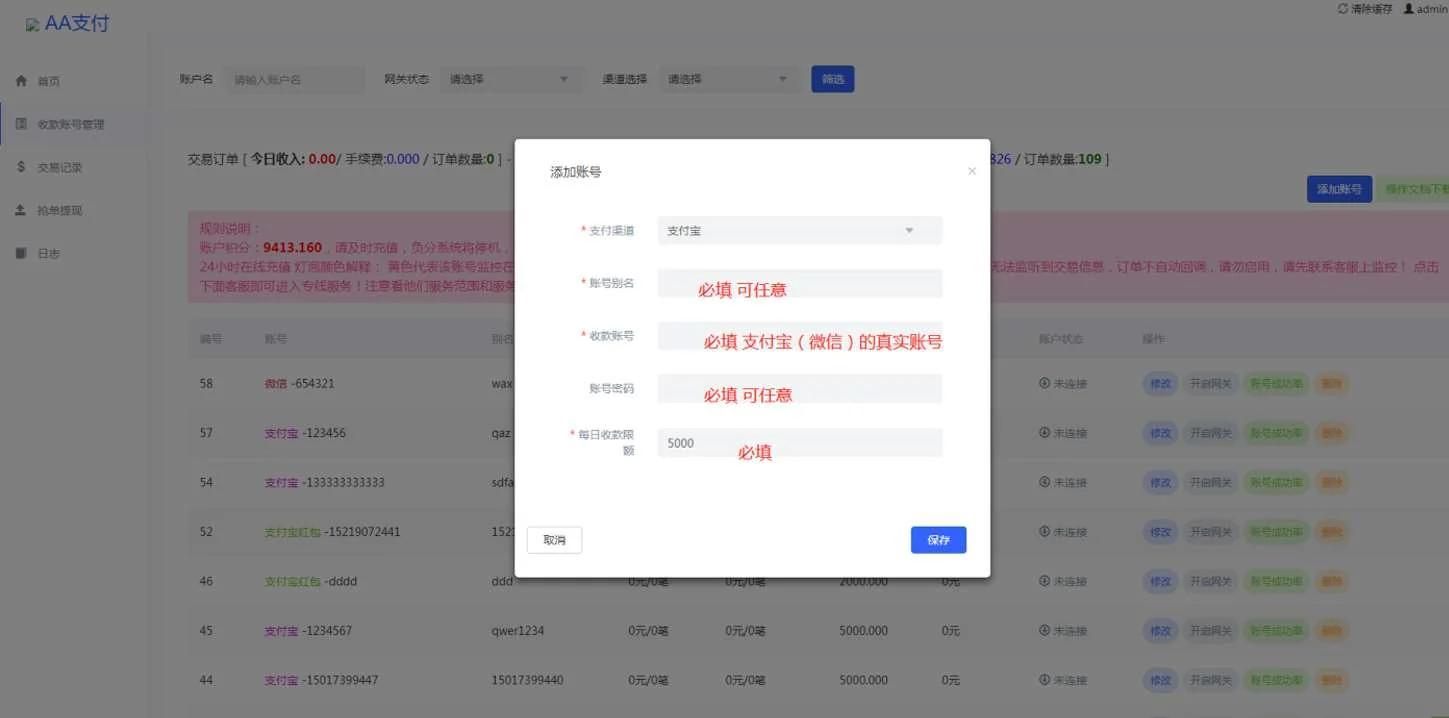Open 抢单提现 menu item

tap(60, 211)
